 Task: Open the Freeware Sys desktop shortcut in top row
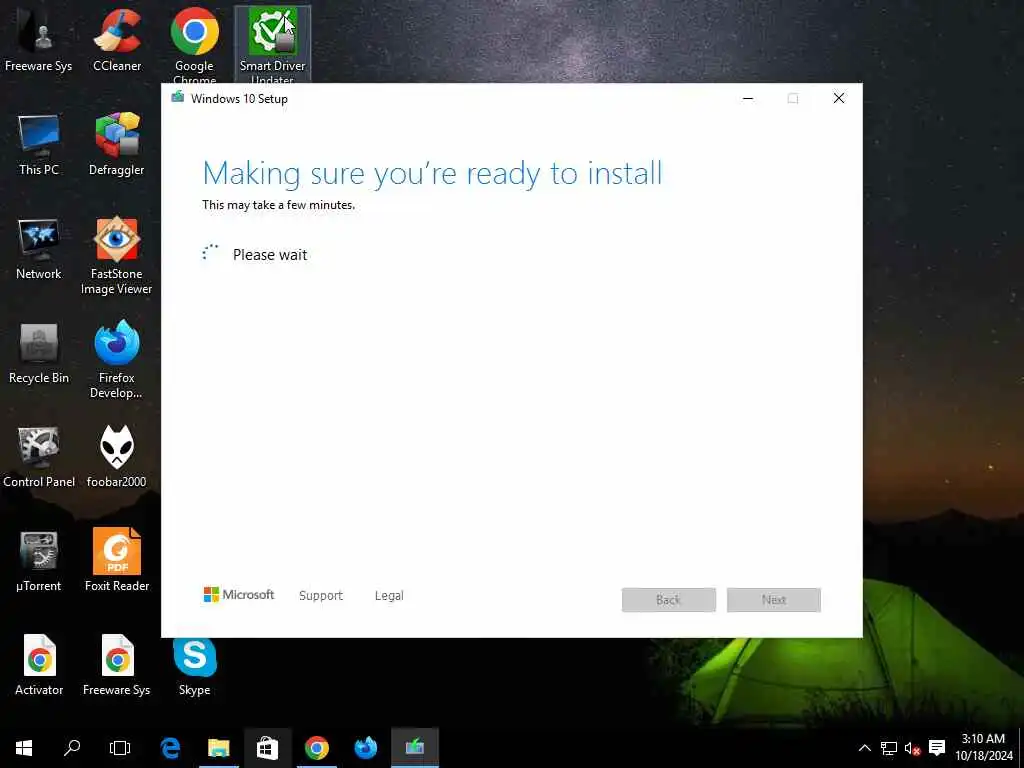(x=39, y=40)
